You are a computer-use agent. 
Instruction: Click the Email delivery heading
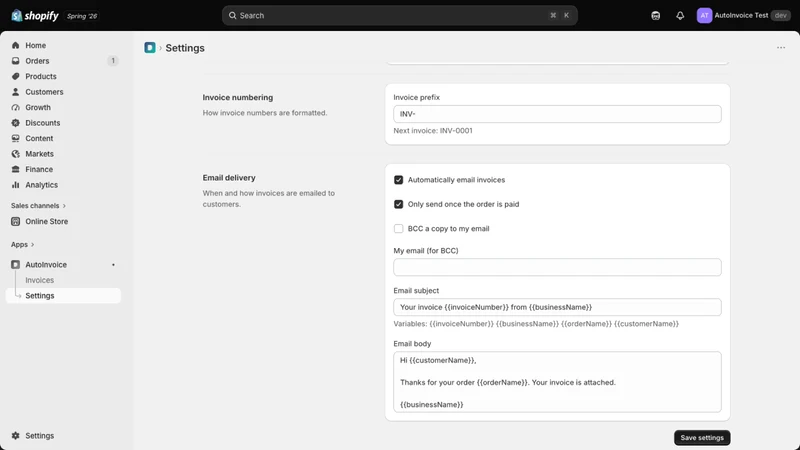click(229, 178)
